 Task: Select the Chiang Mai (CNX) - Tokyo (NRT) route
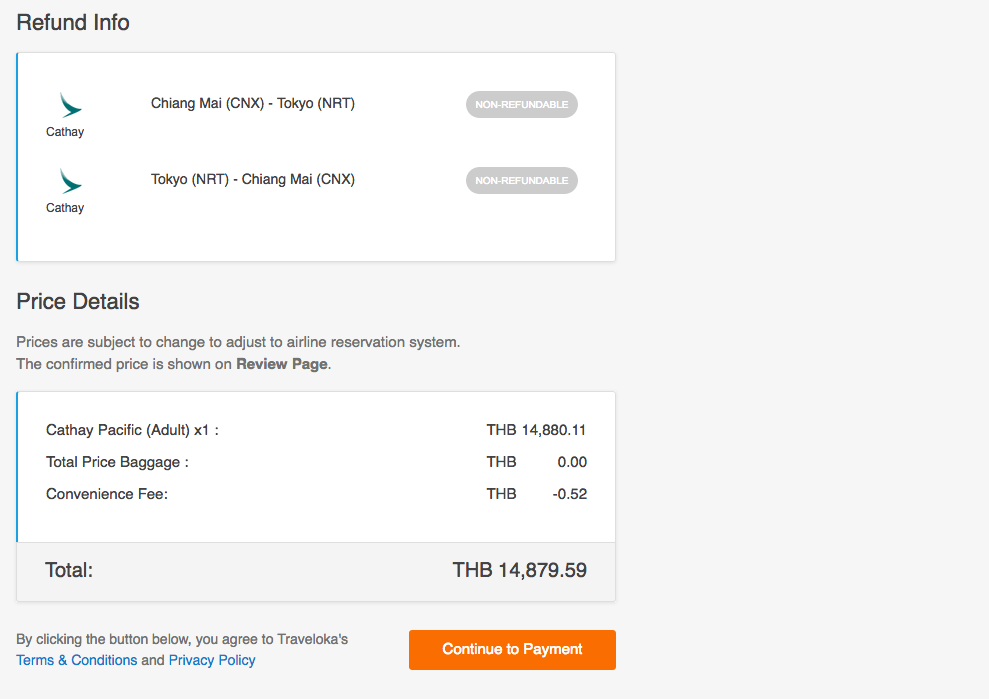pos(252,103)
